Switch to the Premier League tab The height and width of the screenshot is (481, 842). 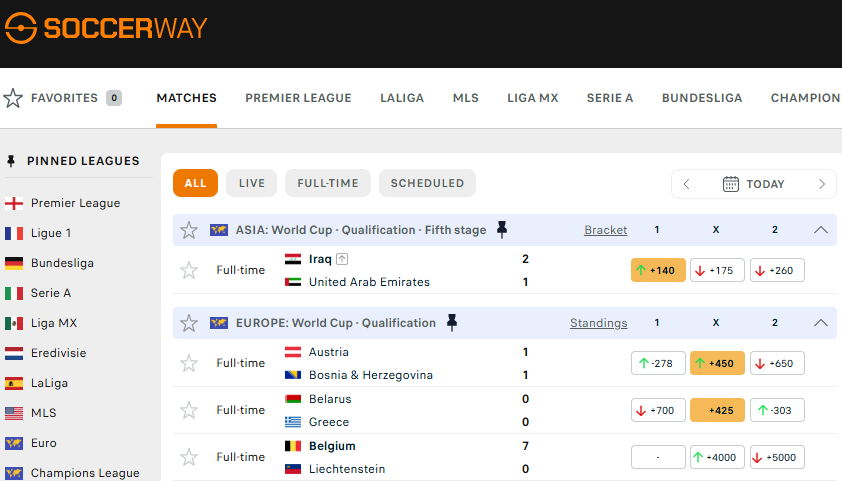click(x=298, y=98)
